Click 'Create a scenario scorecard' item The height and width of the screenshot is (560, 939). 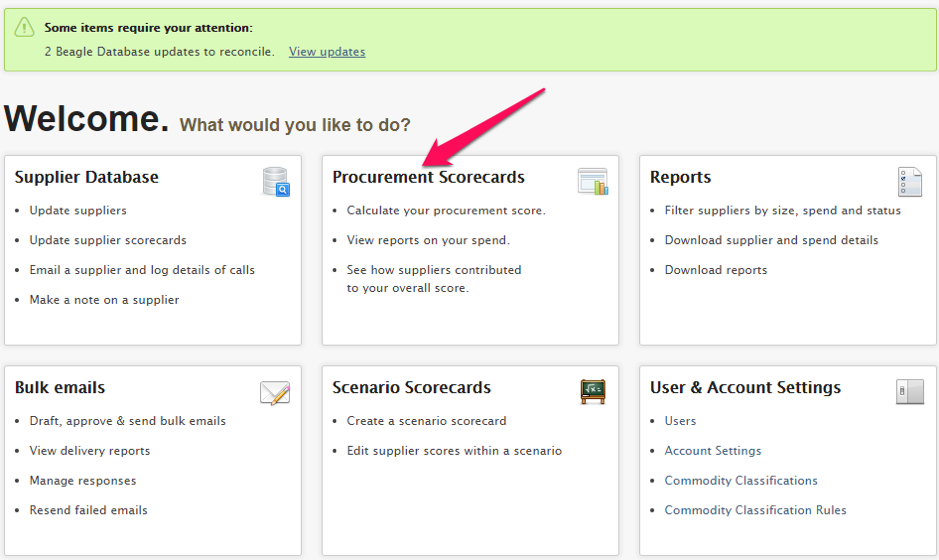(x=426, y=420)
